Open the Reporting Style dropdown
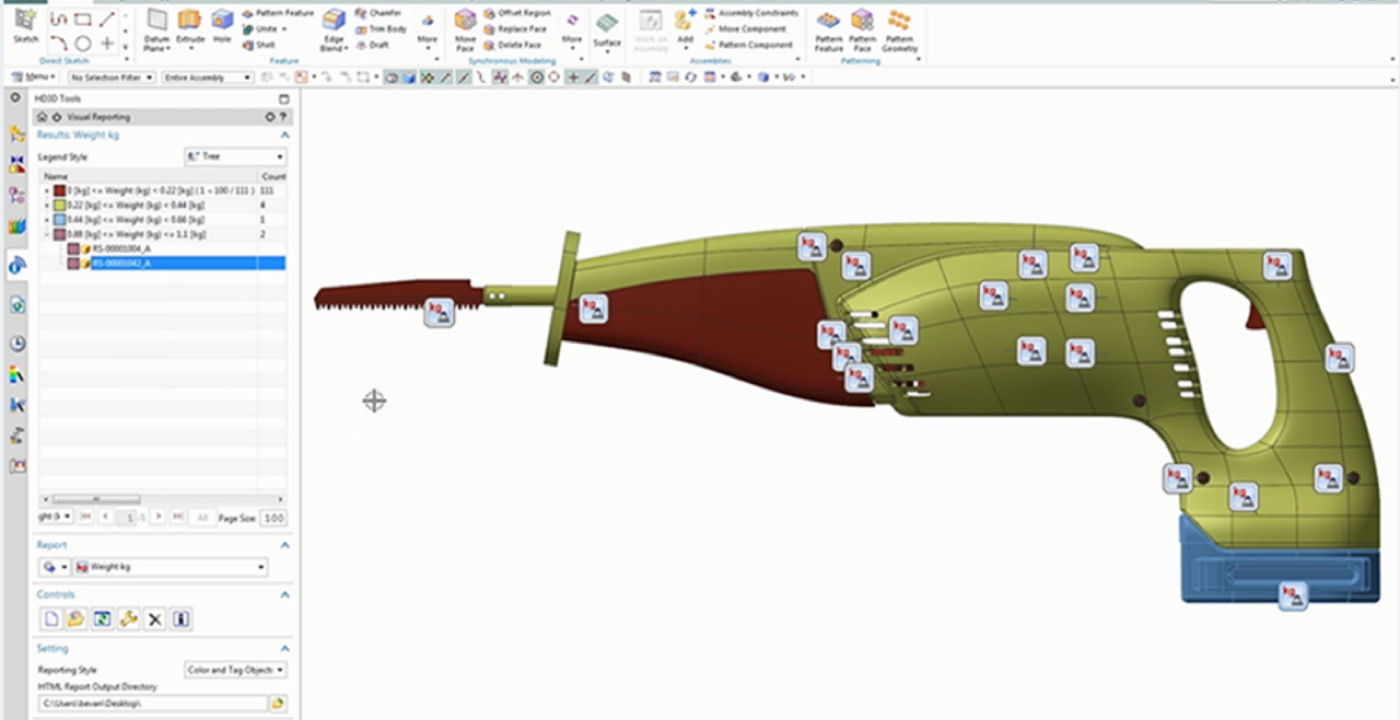Image resolution: width=1400 pixels, height=720 pixels. pos(236,670)
